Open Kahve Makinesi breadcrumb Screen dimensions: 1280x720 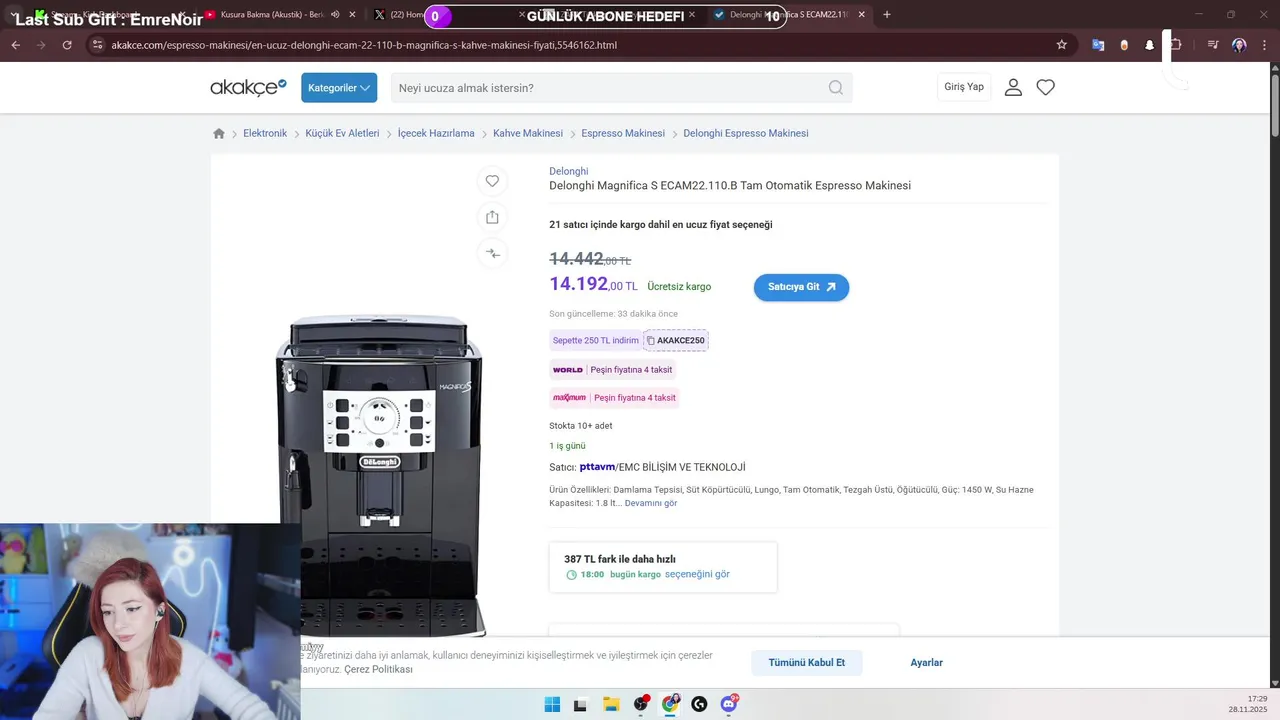click(528, 133)
